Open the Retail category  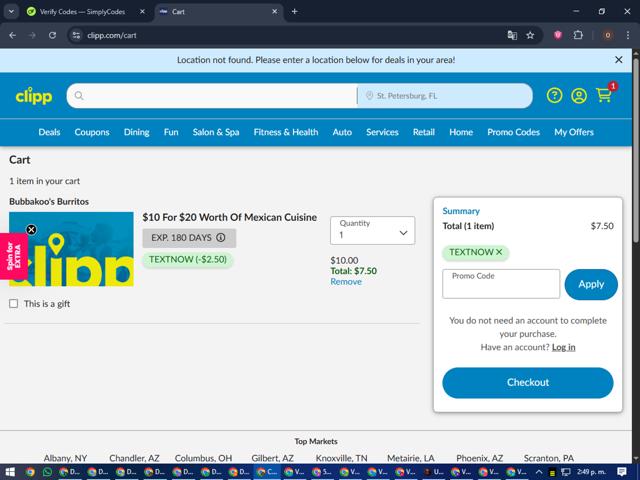424,132
